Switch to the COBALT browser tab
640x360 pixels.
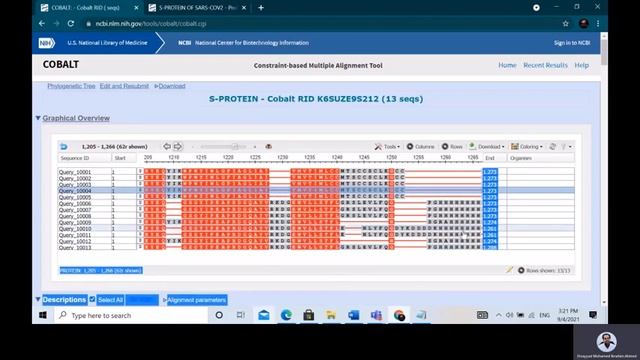click(x=88, y=7)
